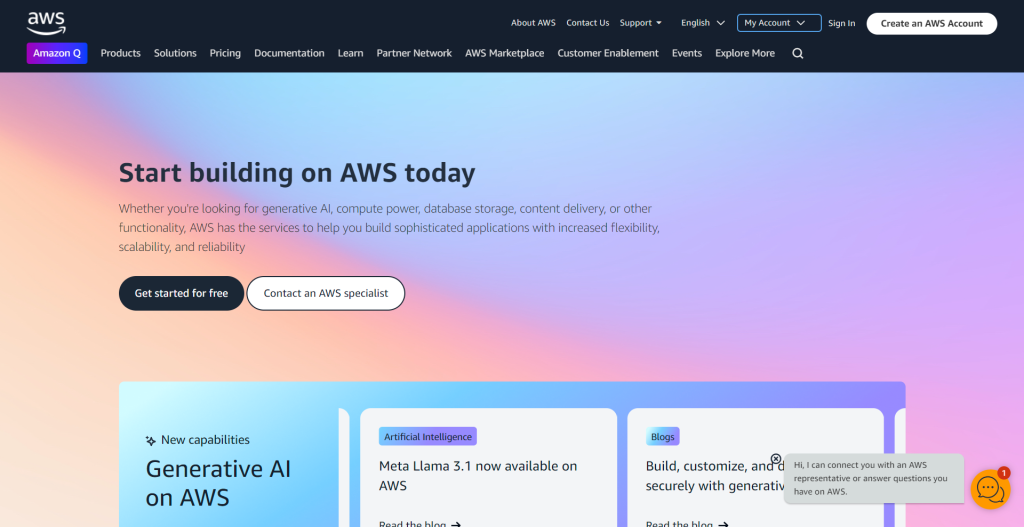
Task: Select Pricing in the navigation bar
Action: [x=225, y=53]
